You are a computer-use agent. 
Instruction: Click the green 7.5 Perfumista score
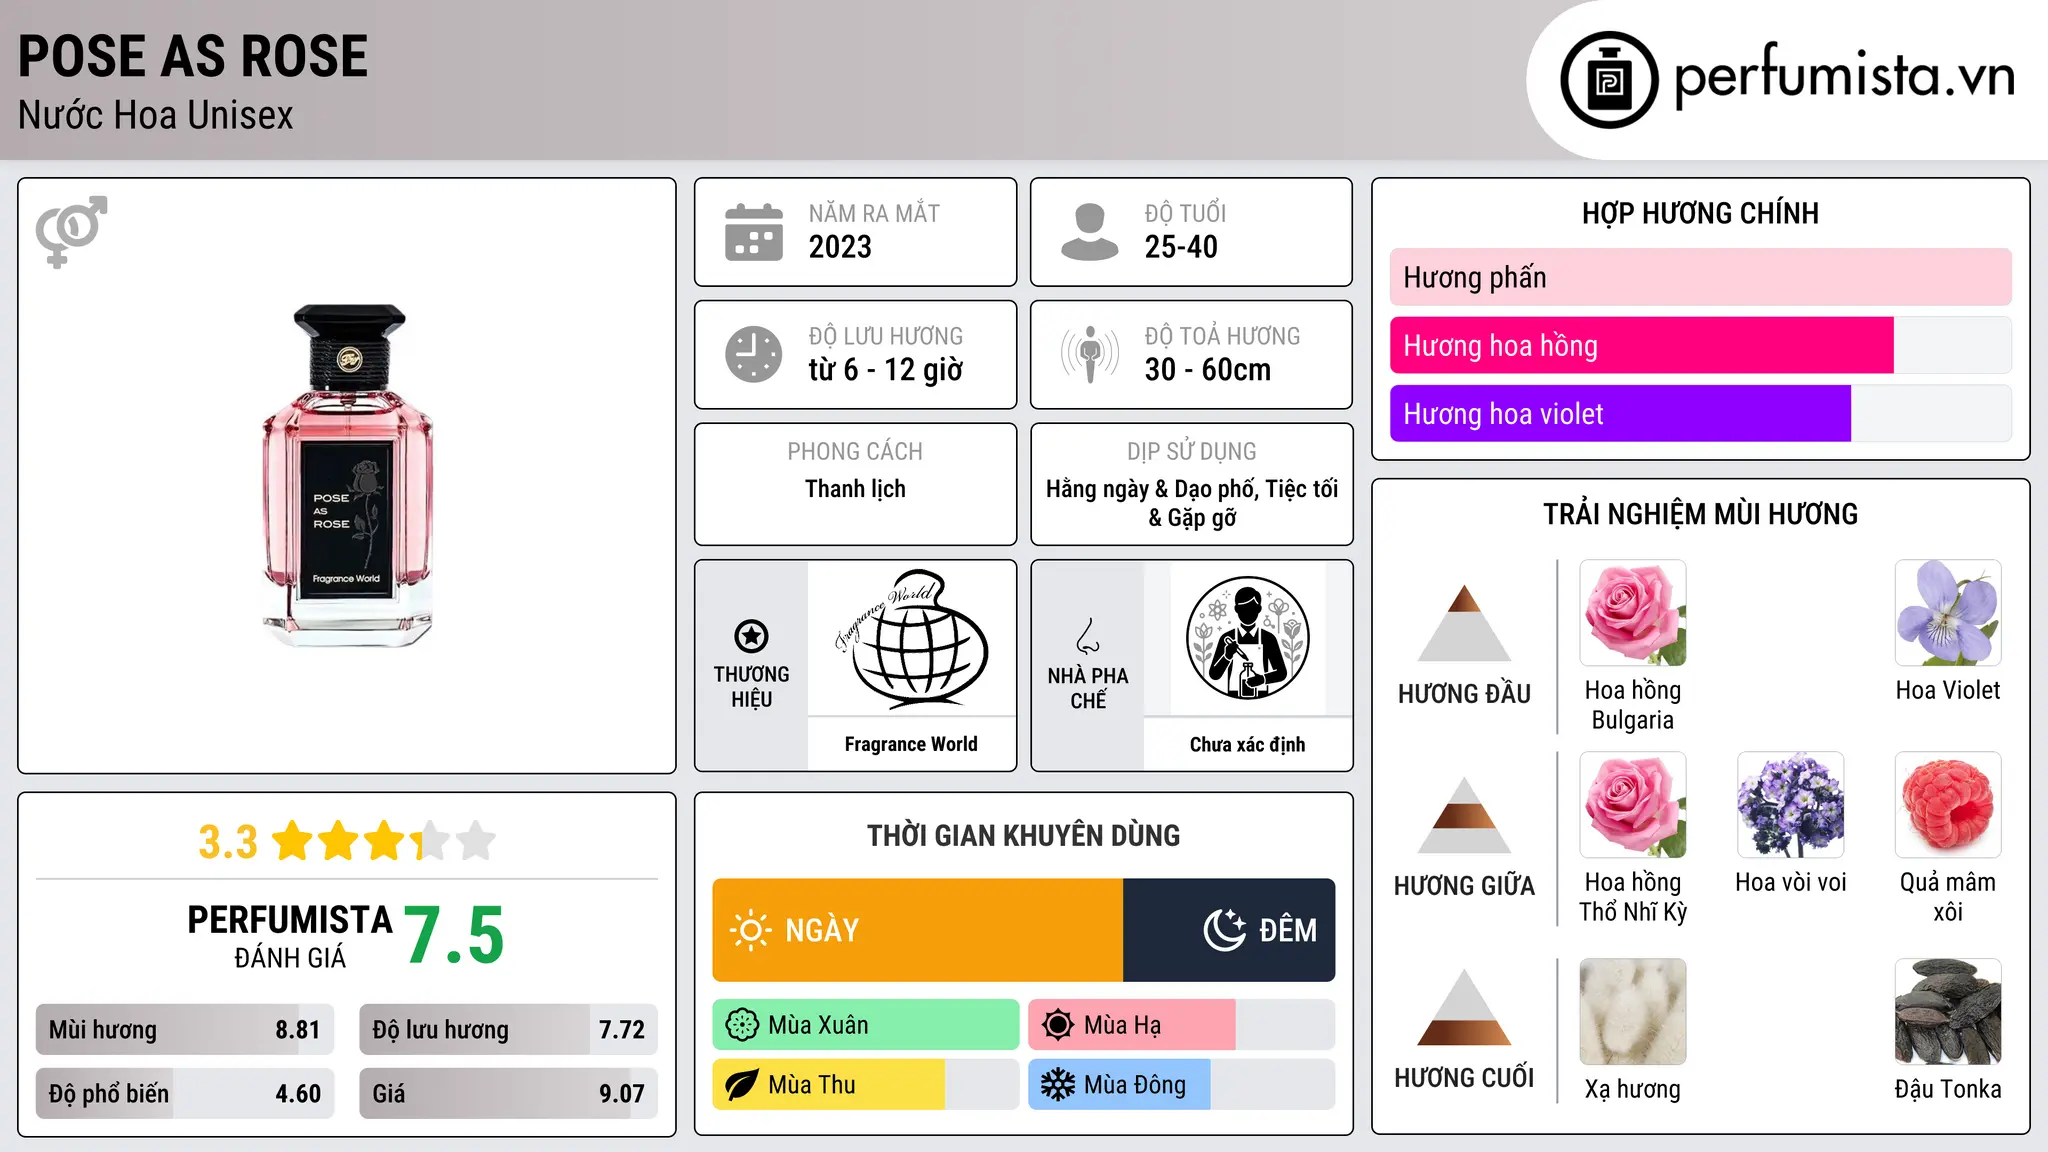click(x=454, y=936)
